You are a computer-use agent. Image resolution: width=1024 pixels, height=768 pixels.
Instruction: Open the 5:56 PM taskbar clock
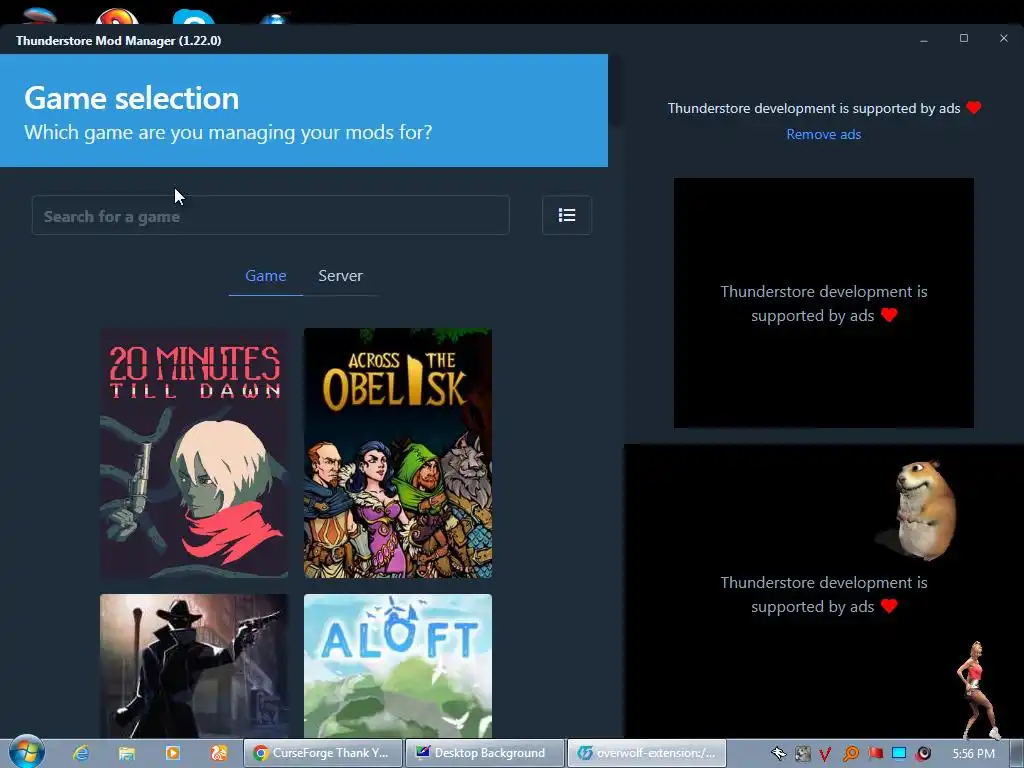pyautogui.click(x=973, y=754)
